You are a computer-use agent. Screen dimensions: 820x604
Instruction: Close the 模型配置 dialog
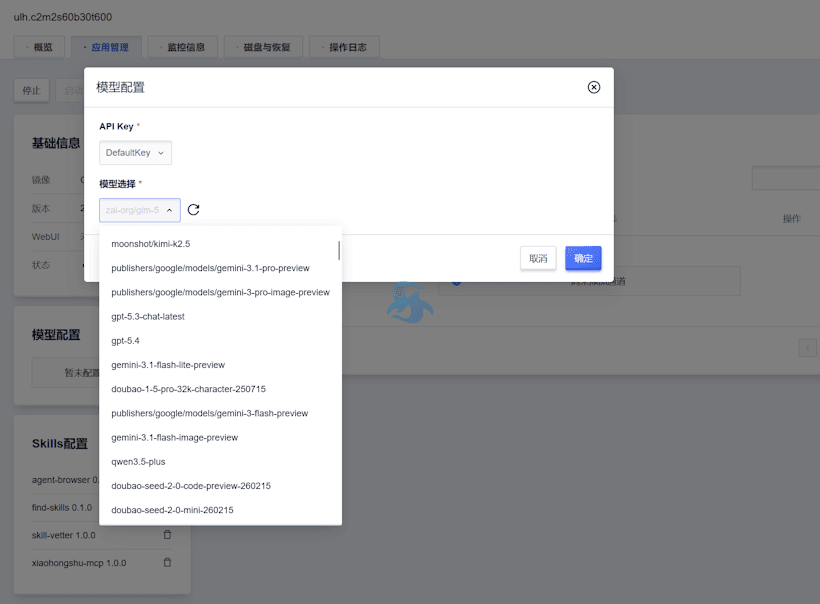(x=594, y=87)
